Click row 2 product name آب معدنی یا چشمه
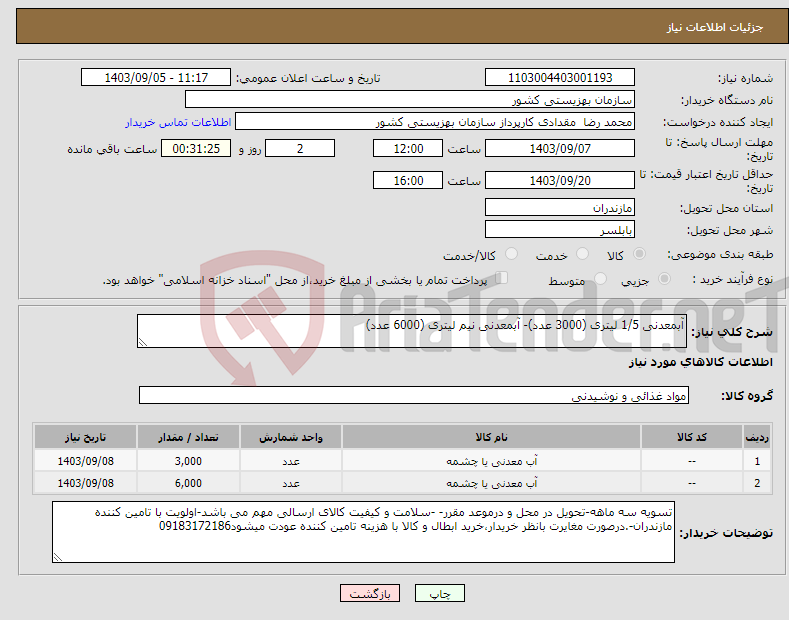The image size is (789, 620). point(492,483)
